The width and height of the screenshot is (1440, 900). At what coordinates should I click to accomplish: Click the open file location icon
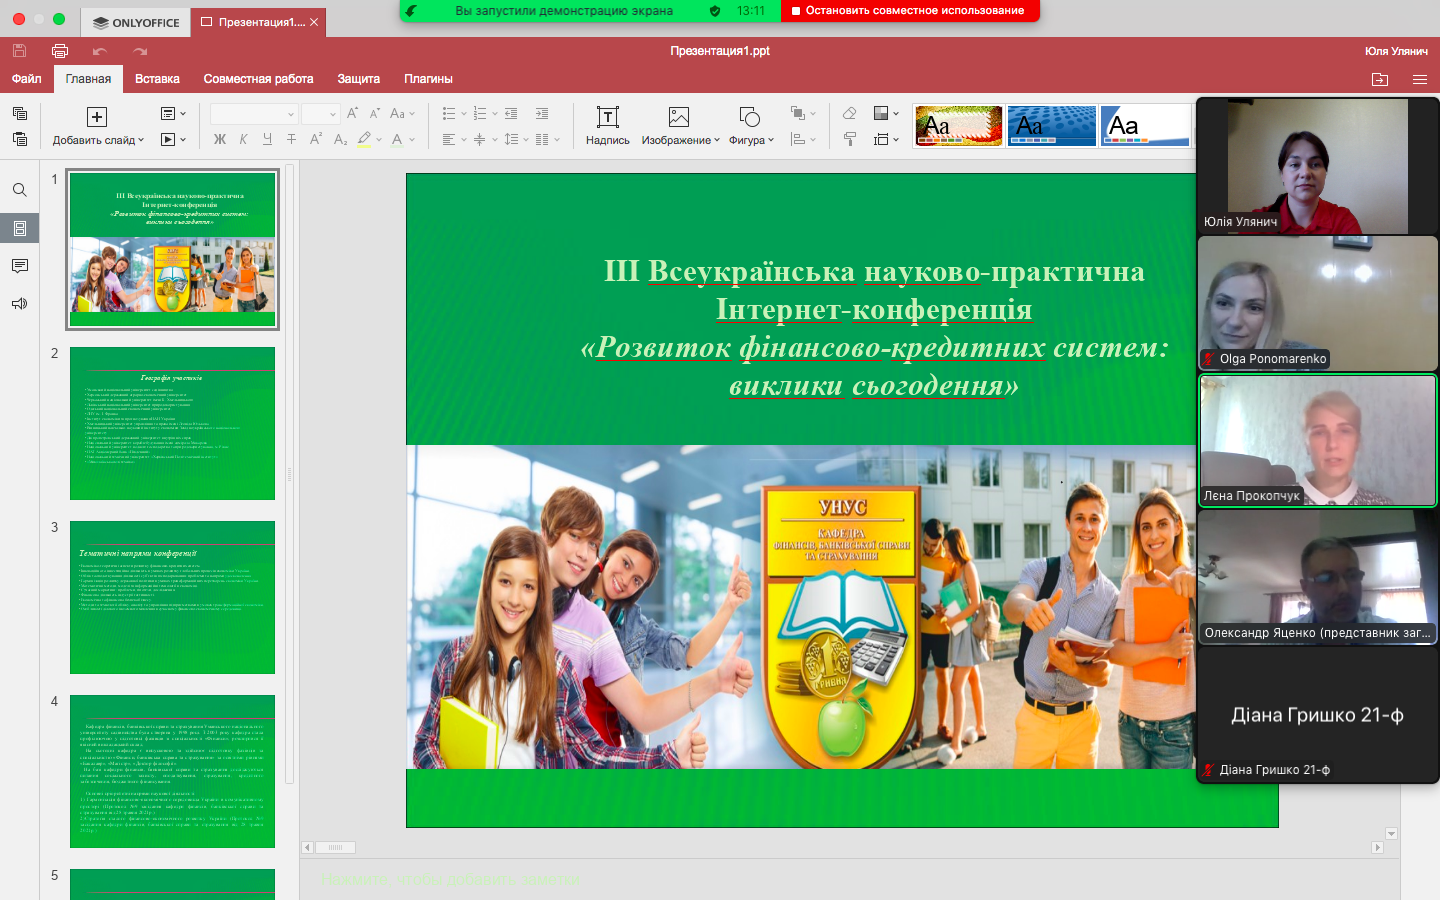click(1380, 79)
